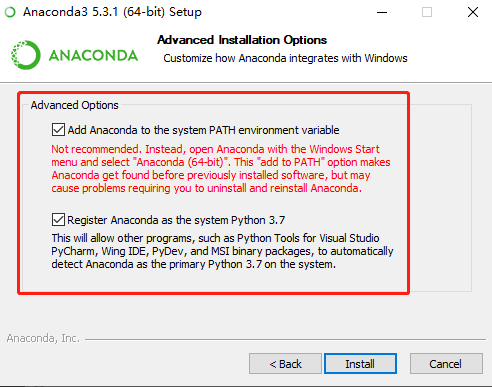The image size is (492, 387).
Task: Close the Setup window with the X
Action: (473, 13)
